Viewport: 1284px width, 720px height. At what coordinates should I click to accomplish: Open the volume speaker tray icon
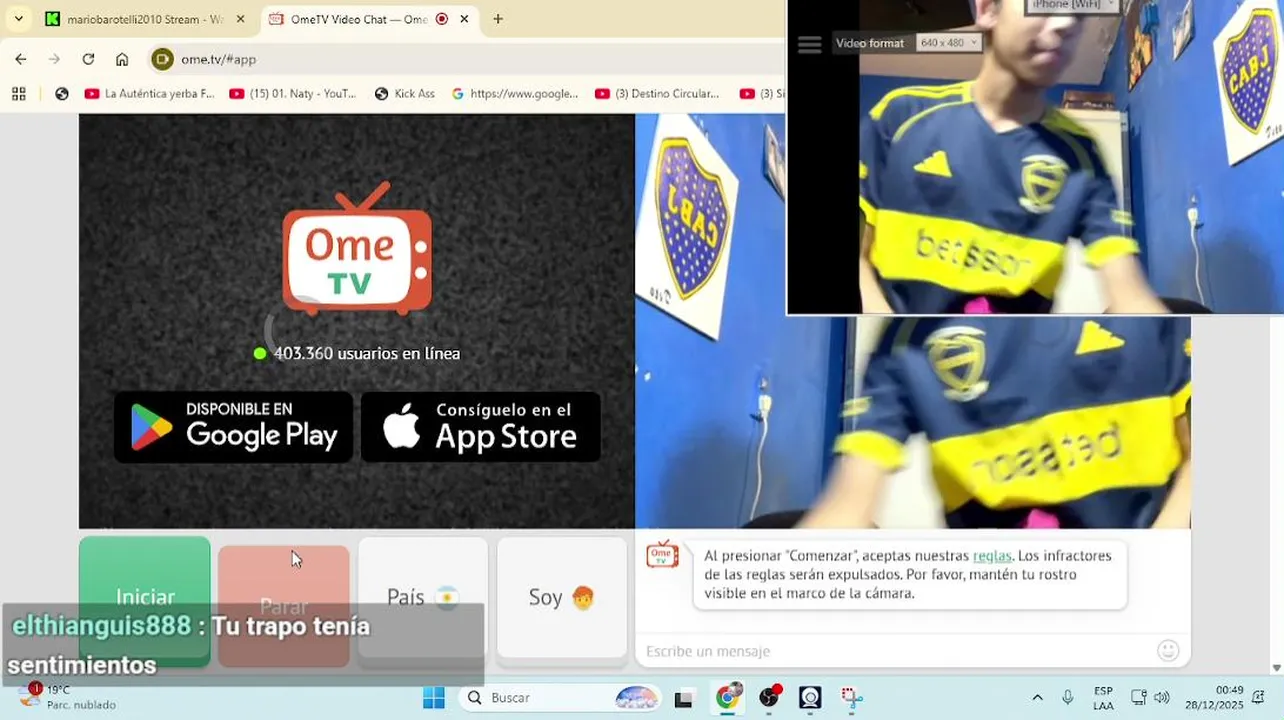[x=1161, y=697]
